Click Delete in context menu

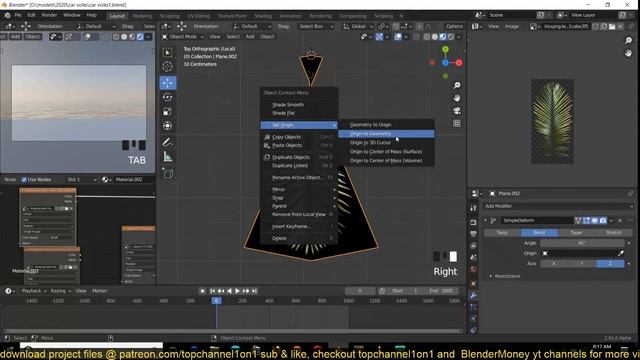(x=299, y=238)
